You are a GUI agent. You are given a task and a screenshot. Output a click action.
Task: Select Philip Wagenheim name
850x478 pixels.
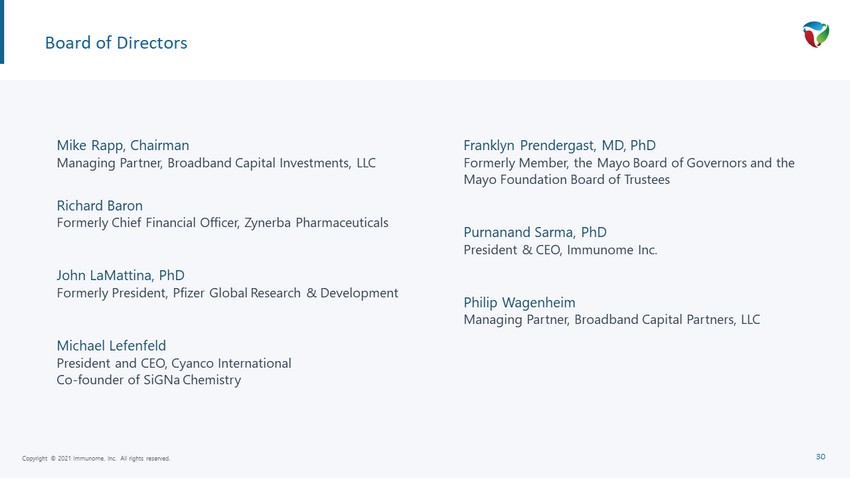(519, 302)
